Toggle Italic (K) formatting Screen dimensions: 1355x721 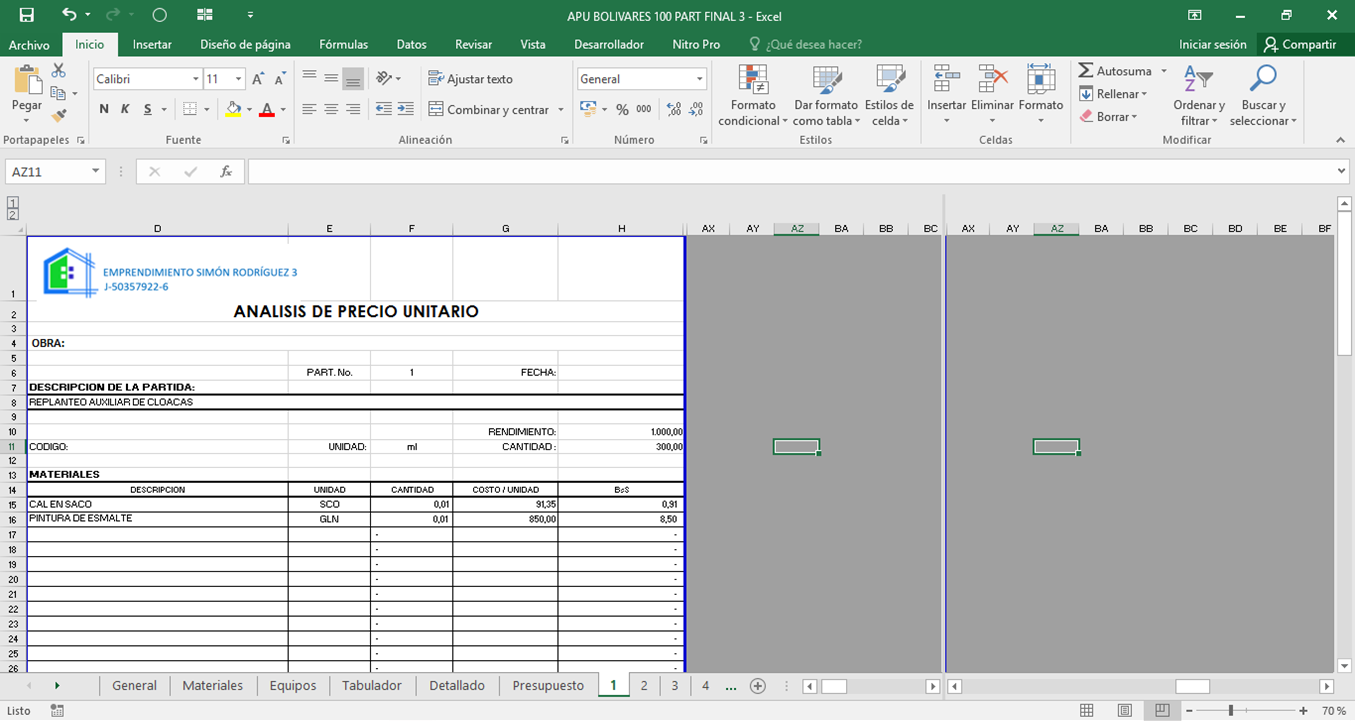[x=125, y=109]
